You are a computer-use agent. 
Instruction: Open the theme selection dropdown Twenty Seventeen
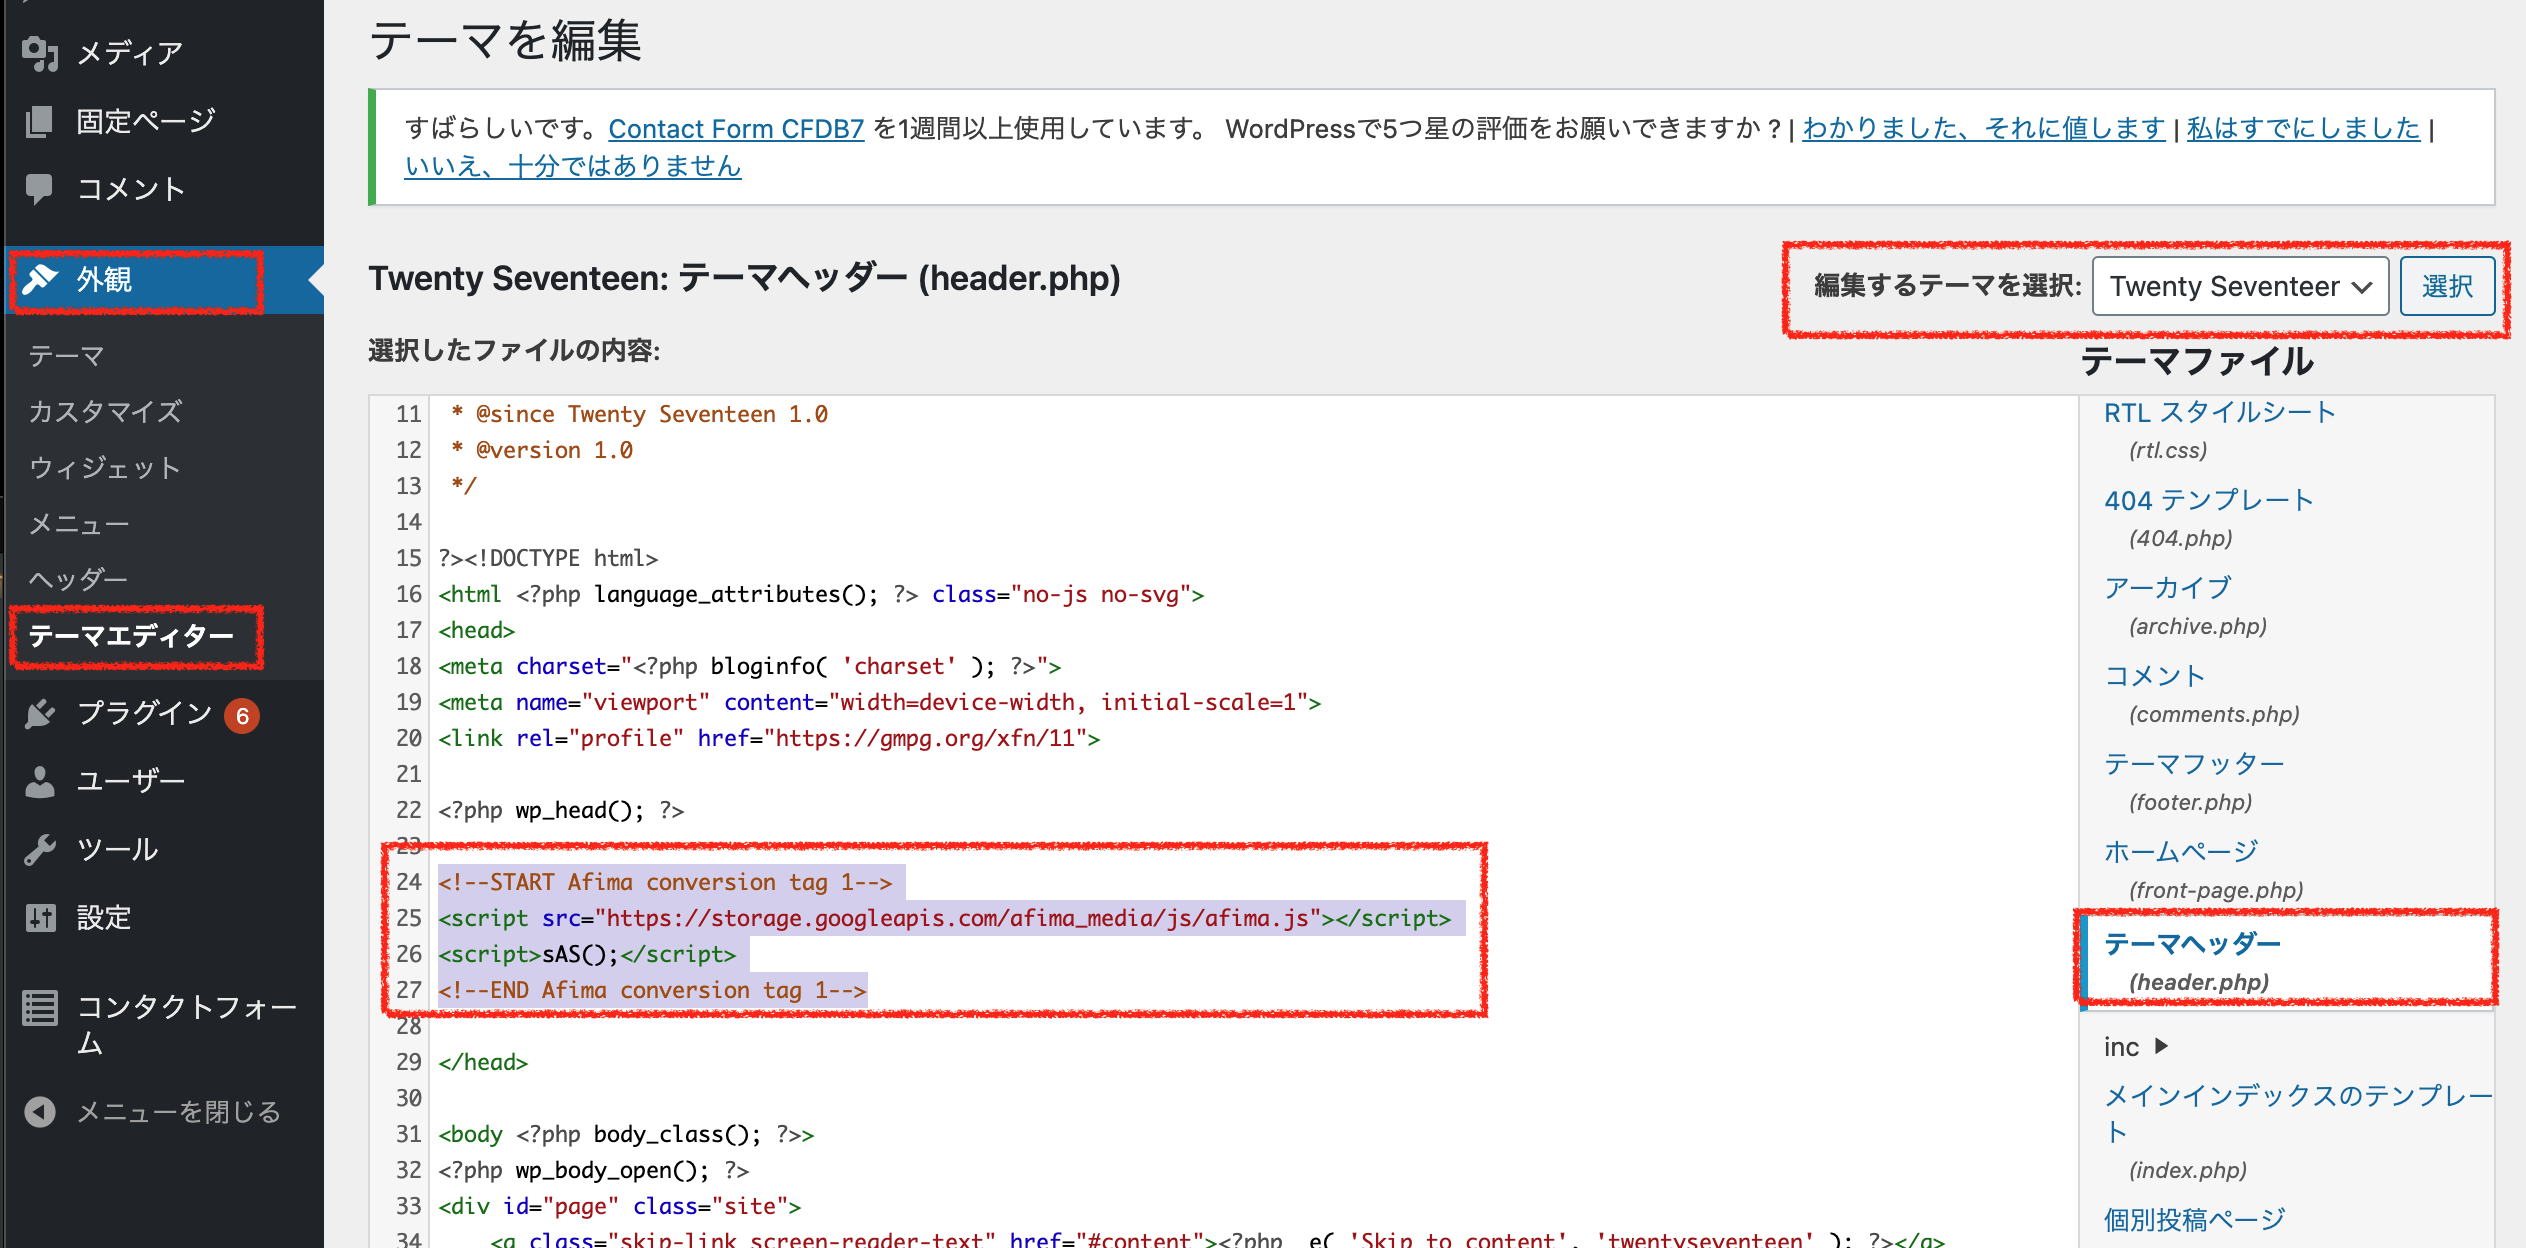click(2240, 286)
